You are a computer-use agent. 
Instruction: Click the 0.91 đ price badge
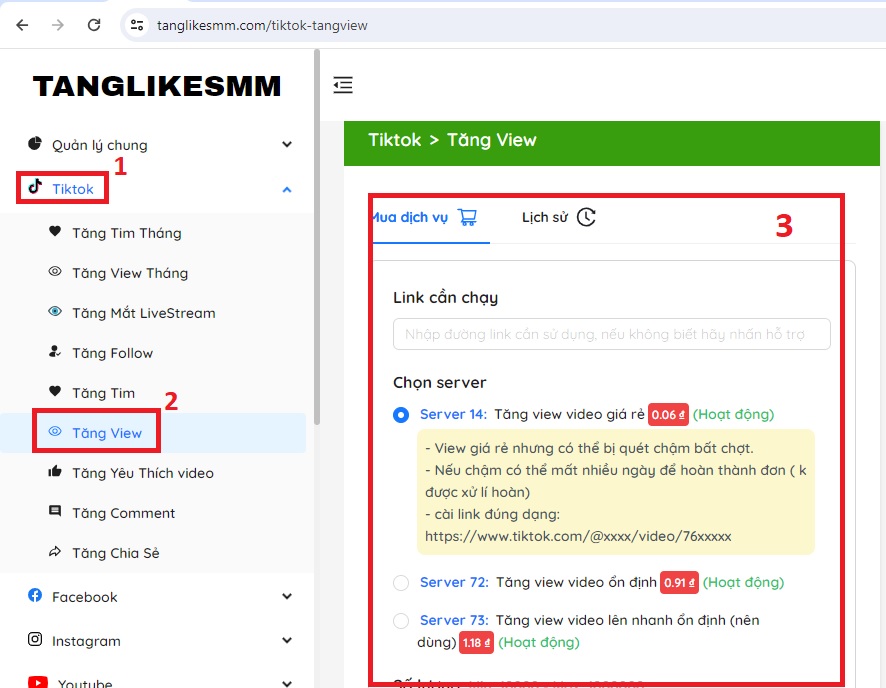pos(679,582)
